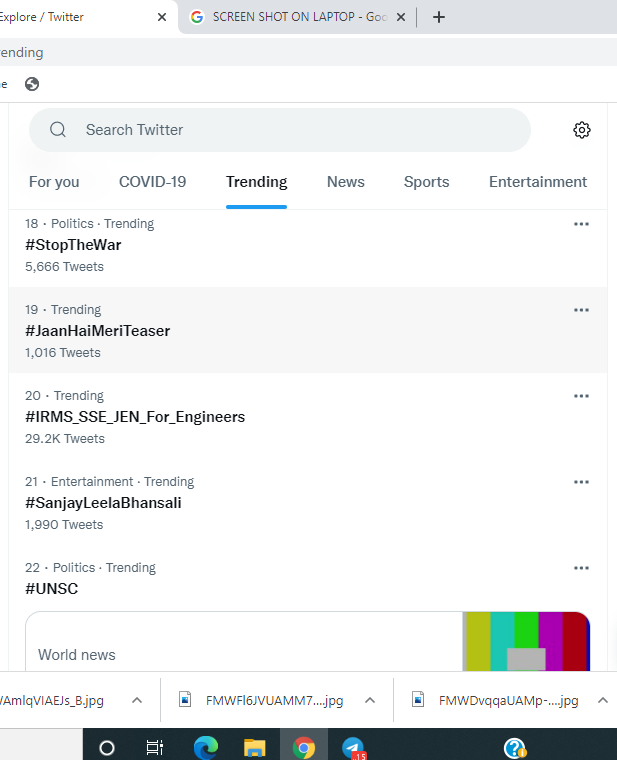Close the Explore / Twitter tab
Screen dimensions: 617x760
click(x=162, y=17)
